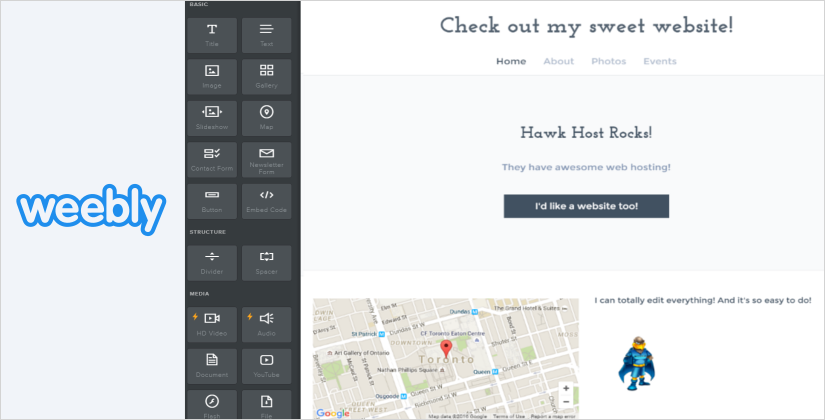Select the Text element tile

click(266, 35)
